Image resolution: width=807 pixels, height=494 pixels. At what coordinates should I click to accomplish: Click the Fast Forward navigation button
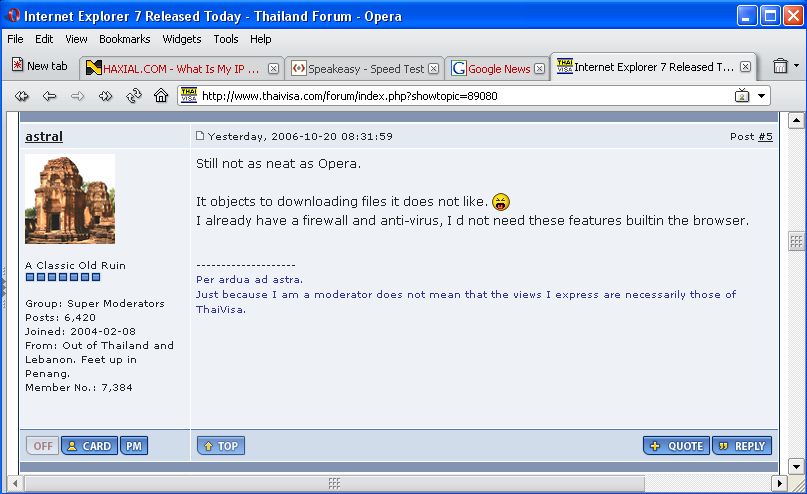[x=105, y=96]
